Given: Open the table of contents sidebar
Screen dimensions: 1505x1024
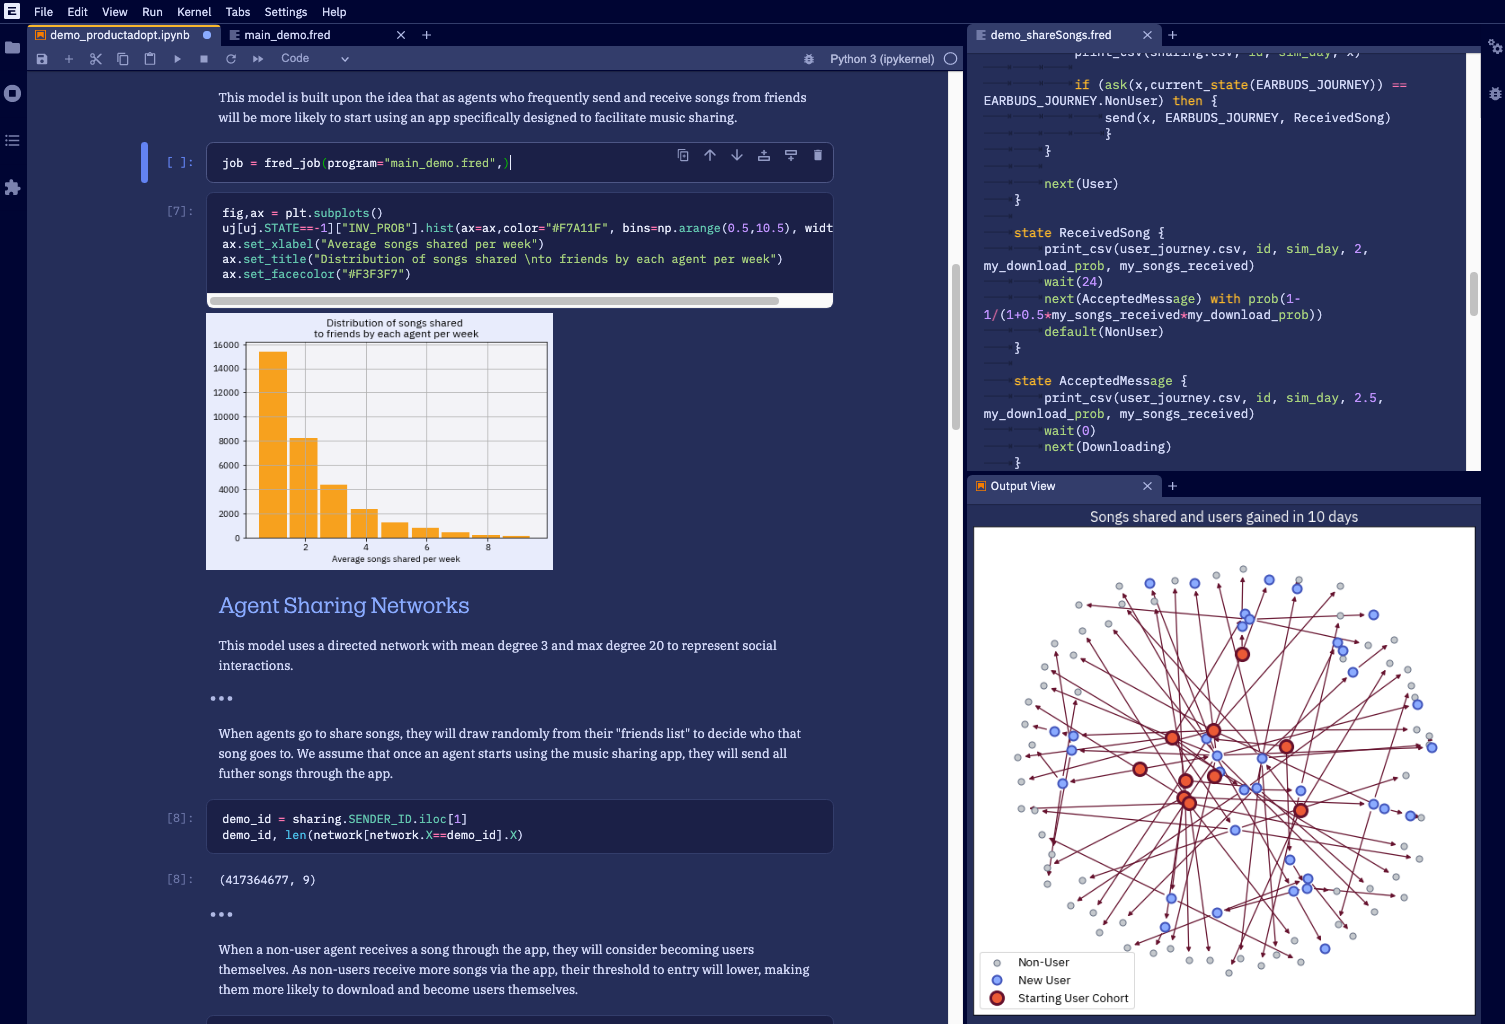Looking at the screenshot, I should pyautogui.click(x=13, y=140).
